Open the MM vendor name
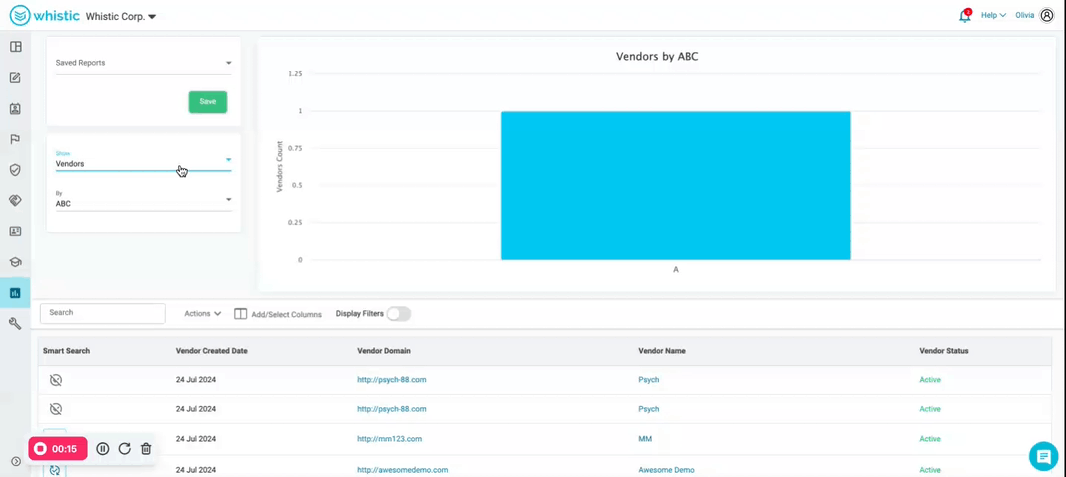Image resolution: width=1066 pixels, height=477 pixels. [645, 439]
